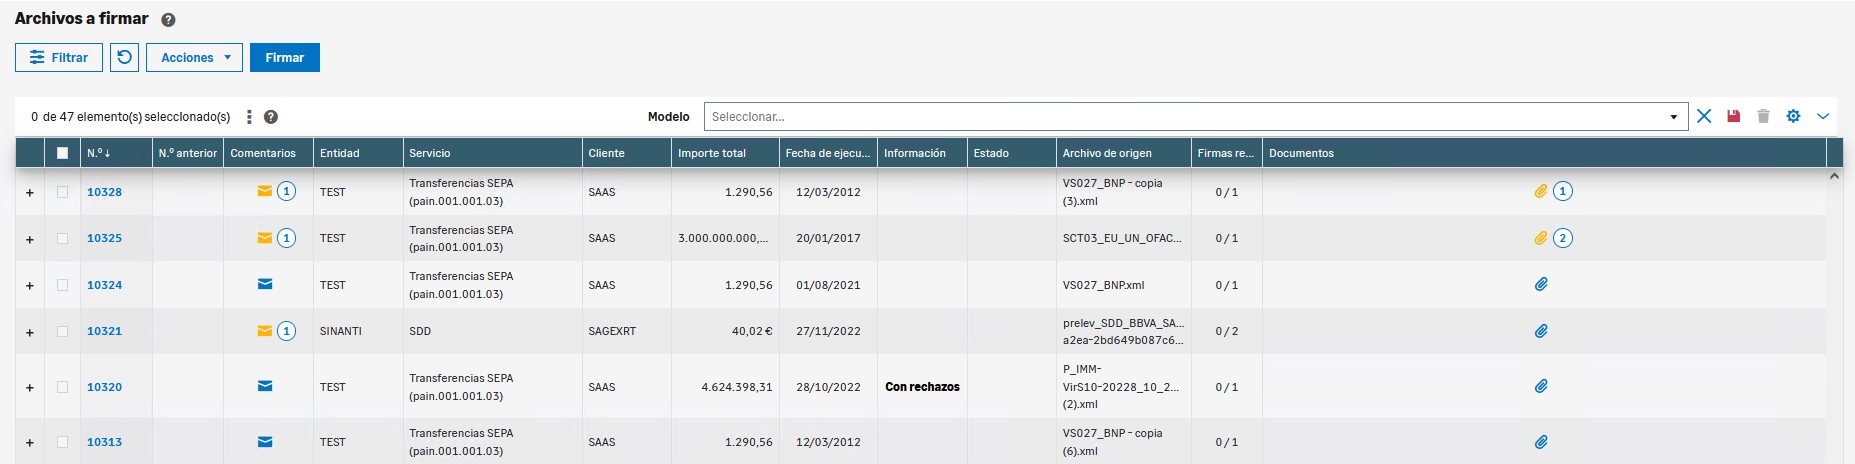
Task: Clear the model selection with the X icon
Action: (1704, 116)
